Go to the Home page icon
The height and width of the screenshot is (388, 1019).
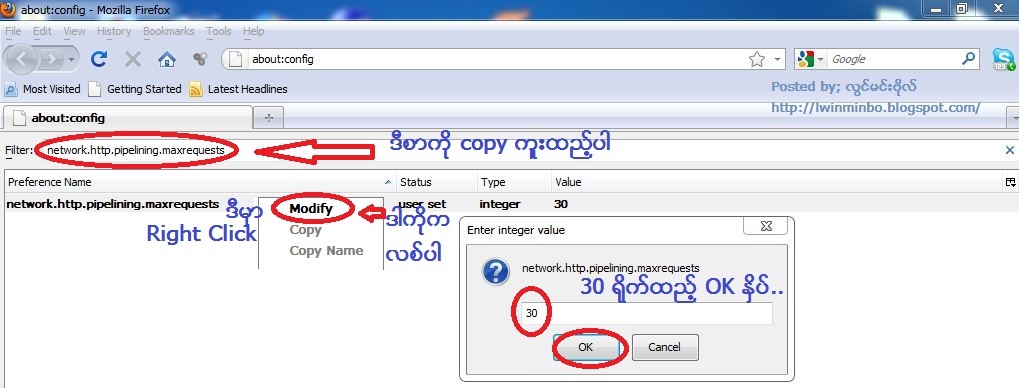(x=167, y=60)
